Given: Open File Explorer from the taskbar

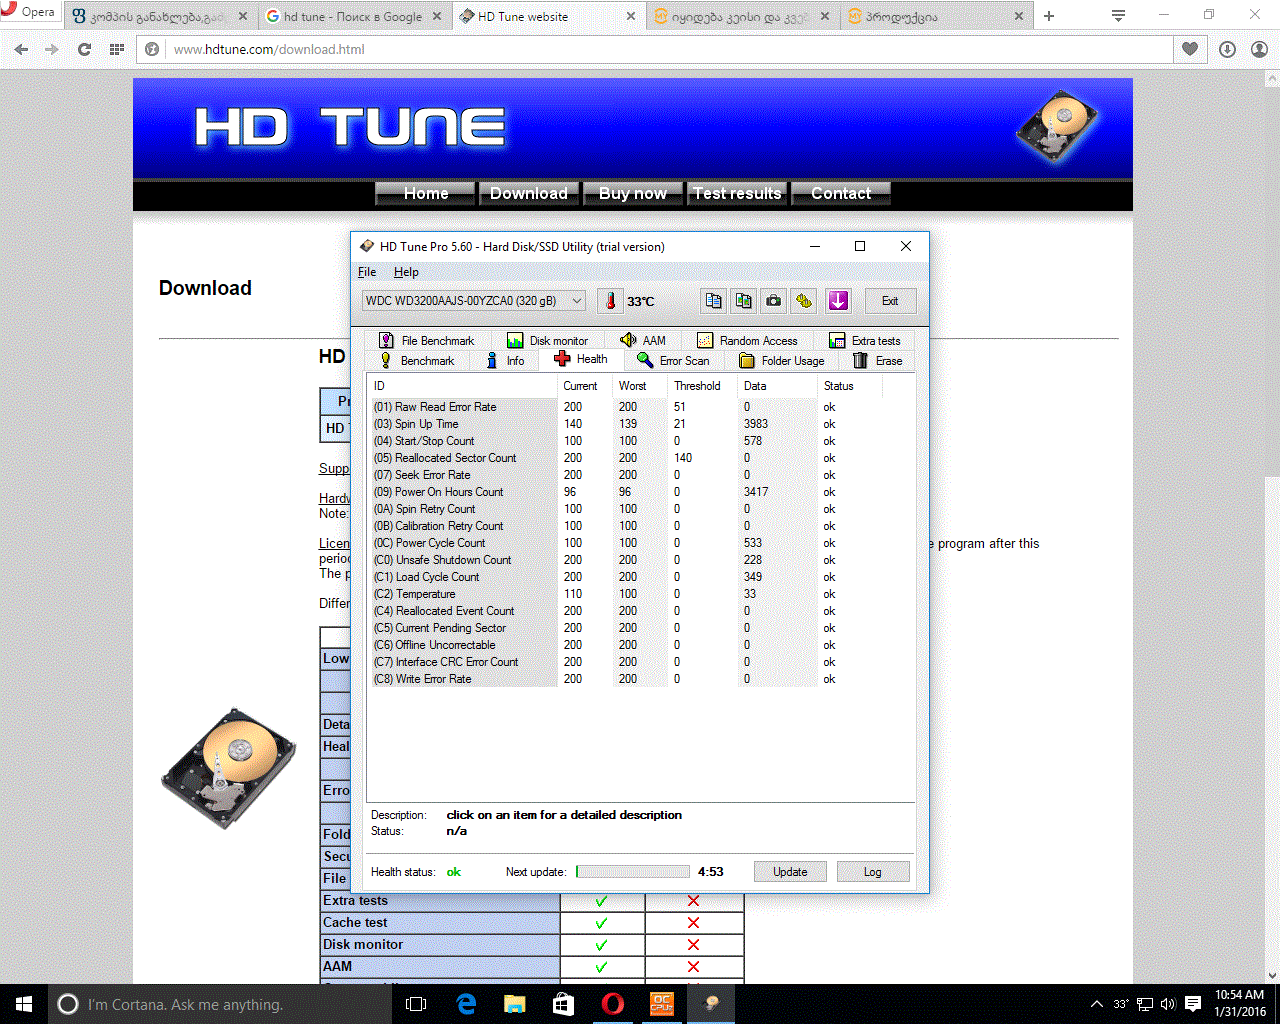Looking at the screenshot, I should (x=515, y=1004).
